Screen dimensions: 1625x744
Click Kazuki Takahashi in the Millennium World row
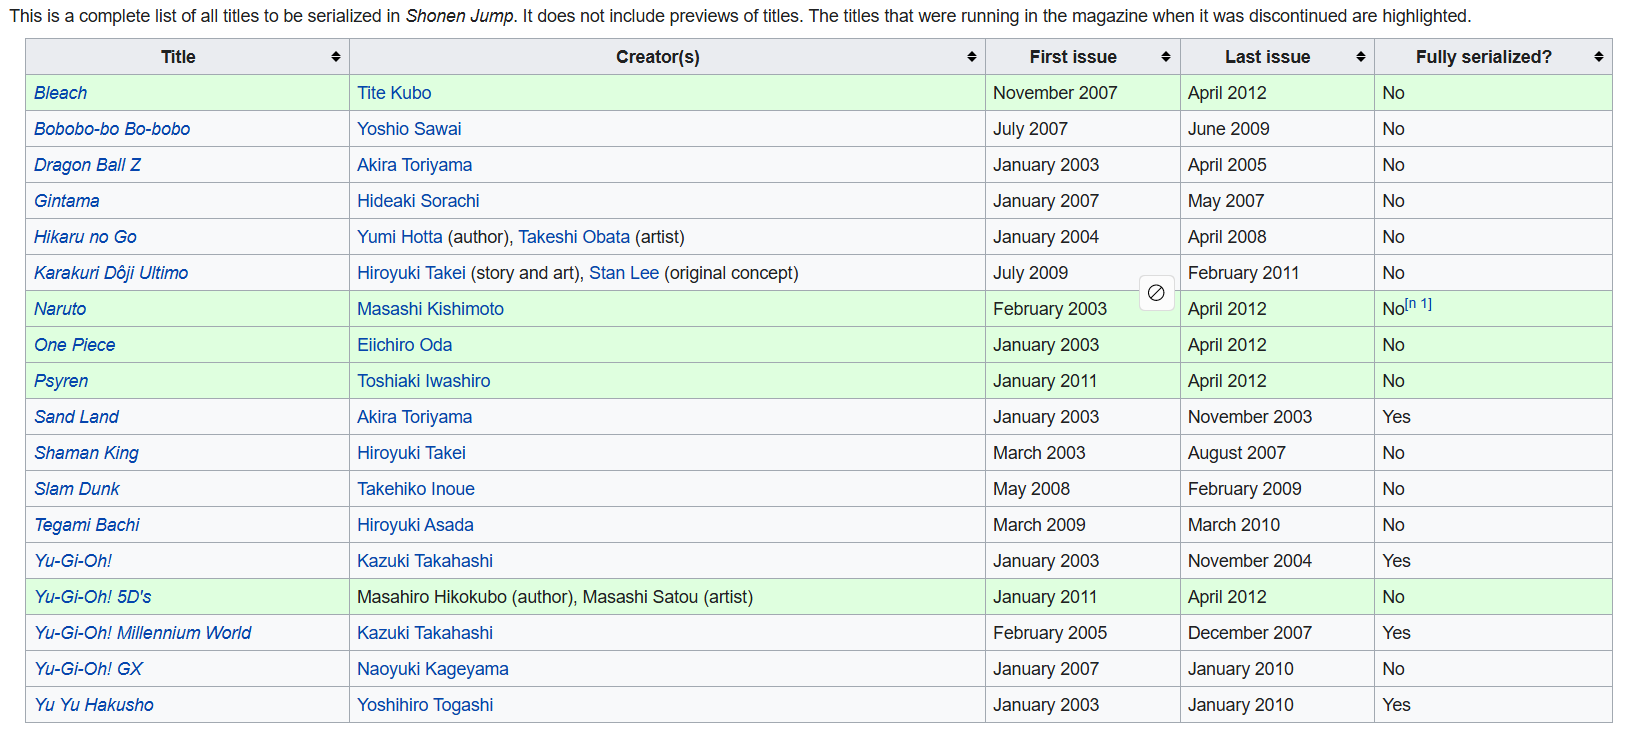point(425,633)
